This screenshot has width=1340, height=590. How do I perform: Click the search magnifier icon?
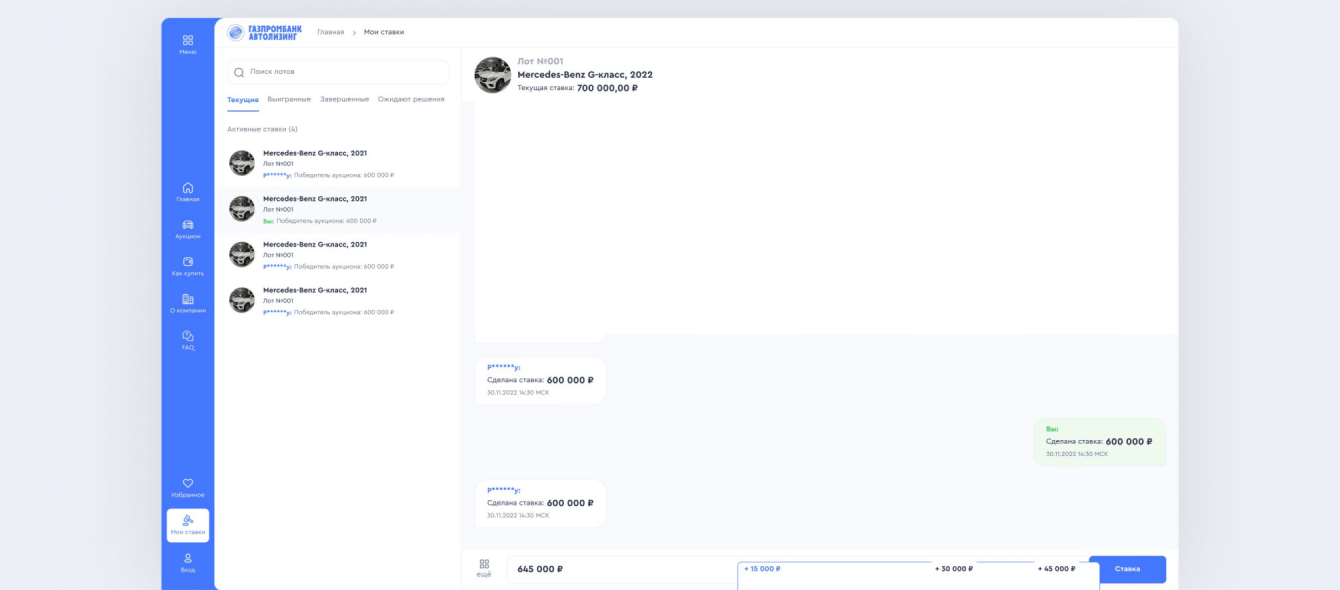click(239, 72)
